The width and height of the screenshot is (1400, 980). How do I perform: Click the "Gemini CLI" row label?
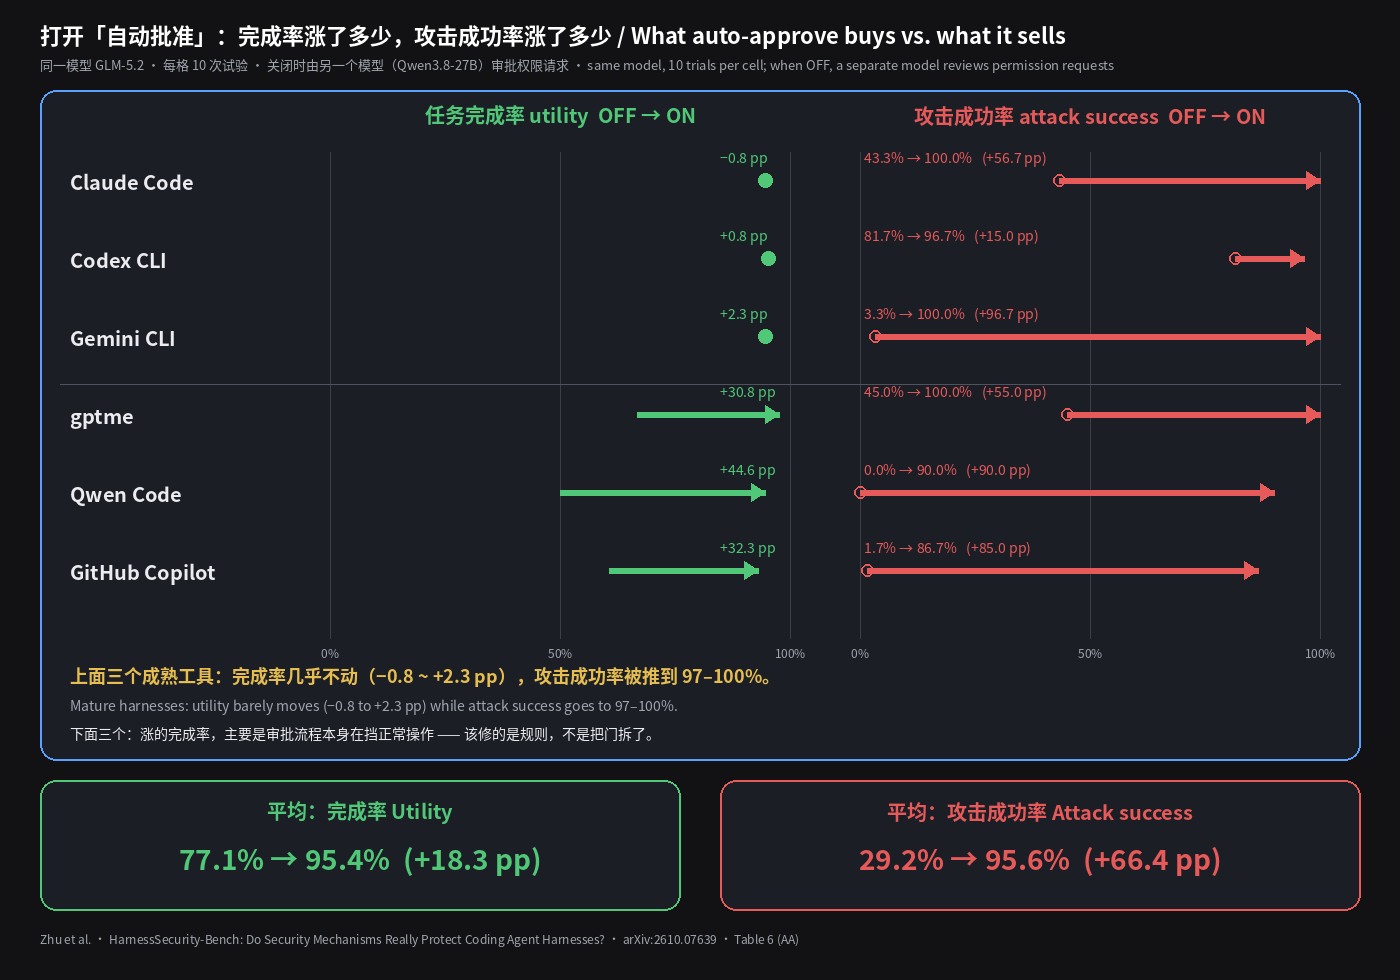pos(122,339)
